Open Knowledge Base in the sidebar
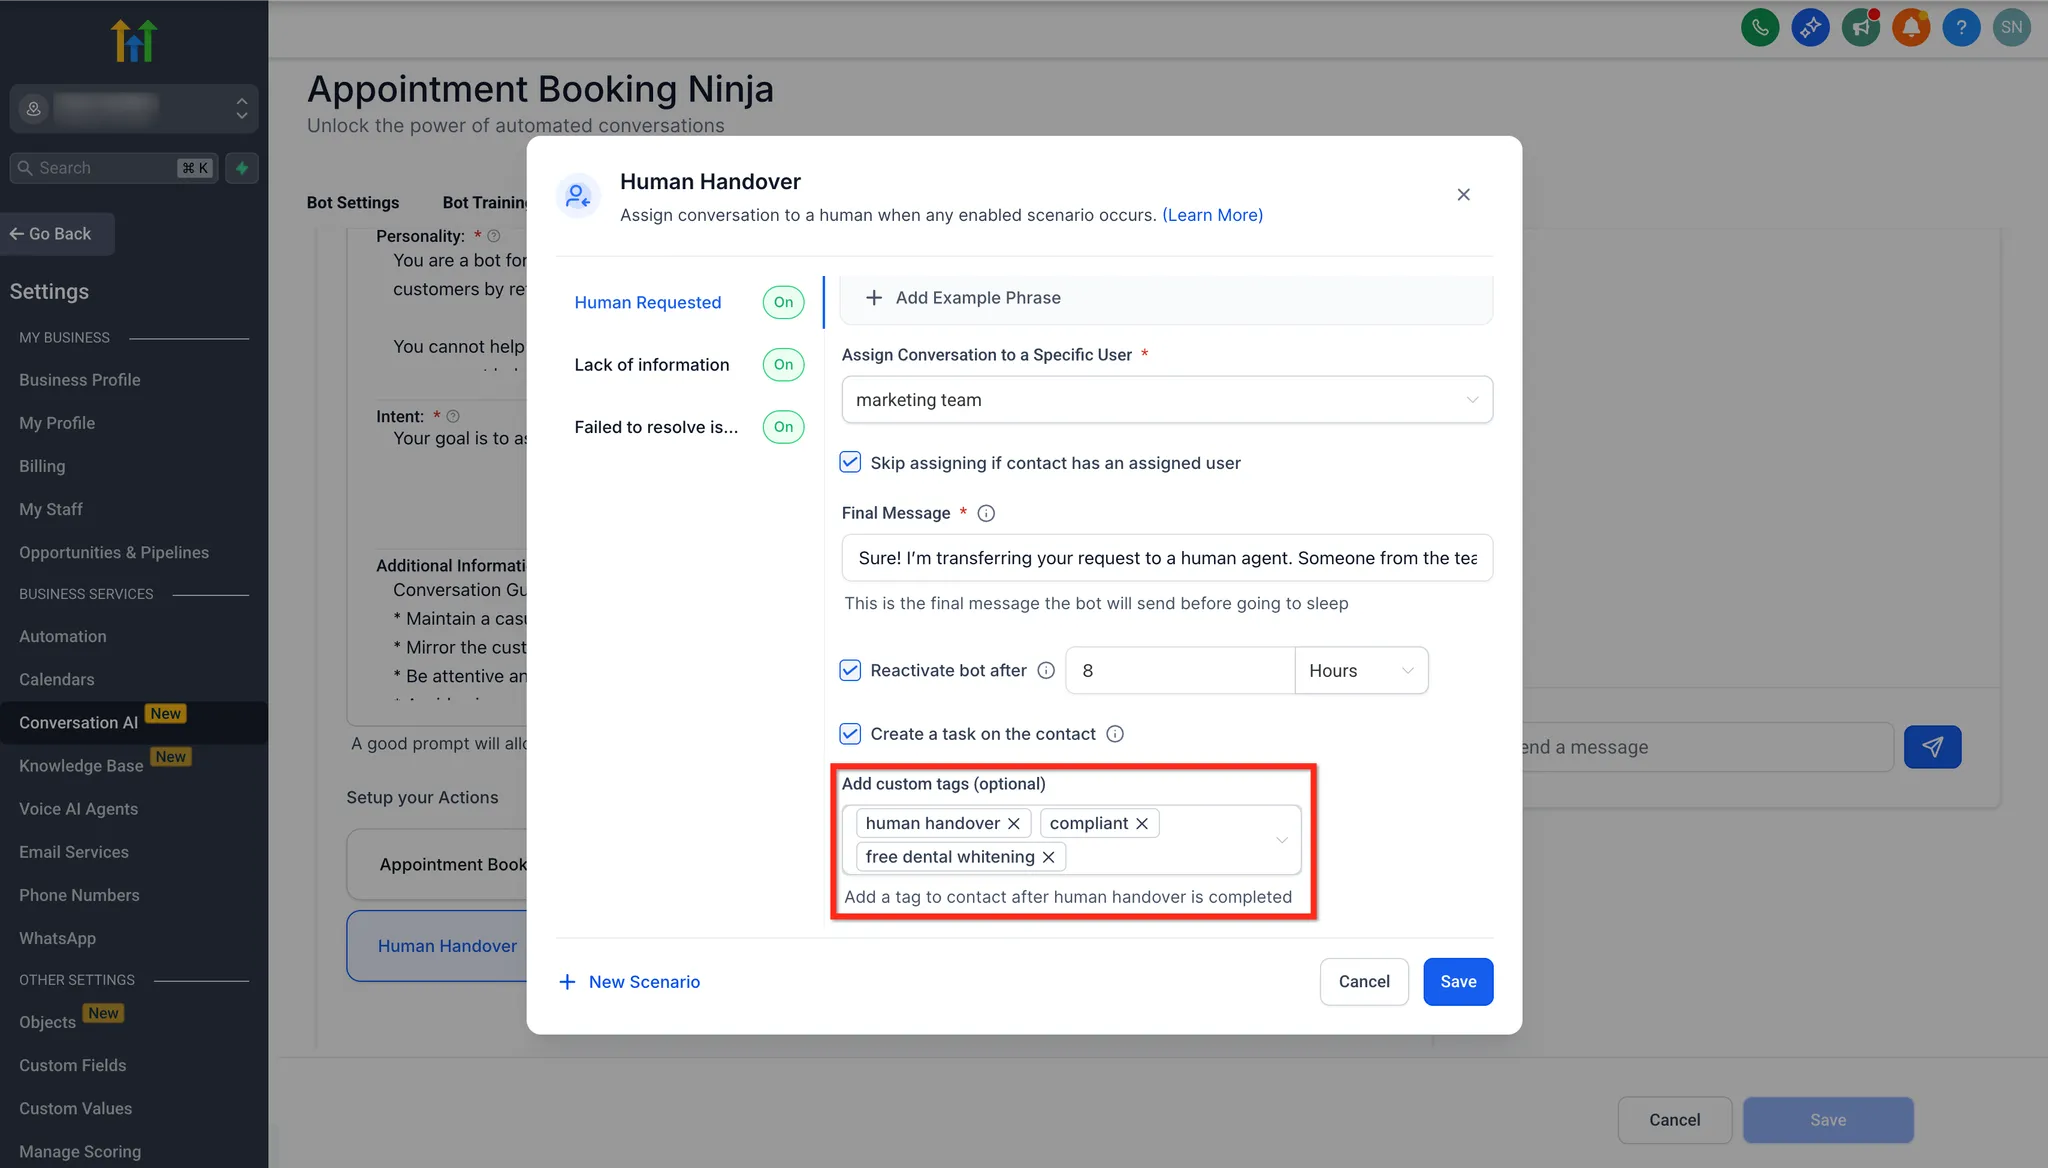 [81, 765]
